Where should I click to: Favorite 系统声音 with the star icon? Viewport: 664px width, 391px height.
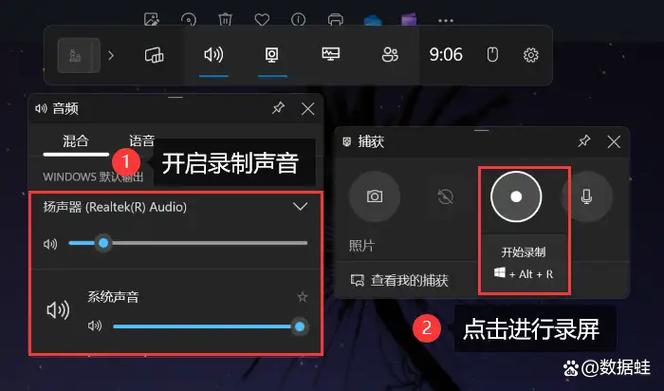302,297
